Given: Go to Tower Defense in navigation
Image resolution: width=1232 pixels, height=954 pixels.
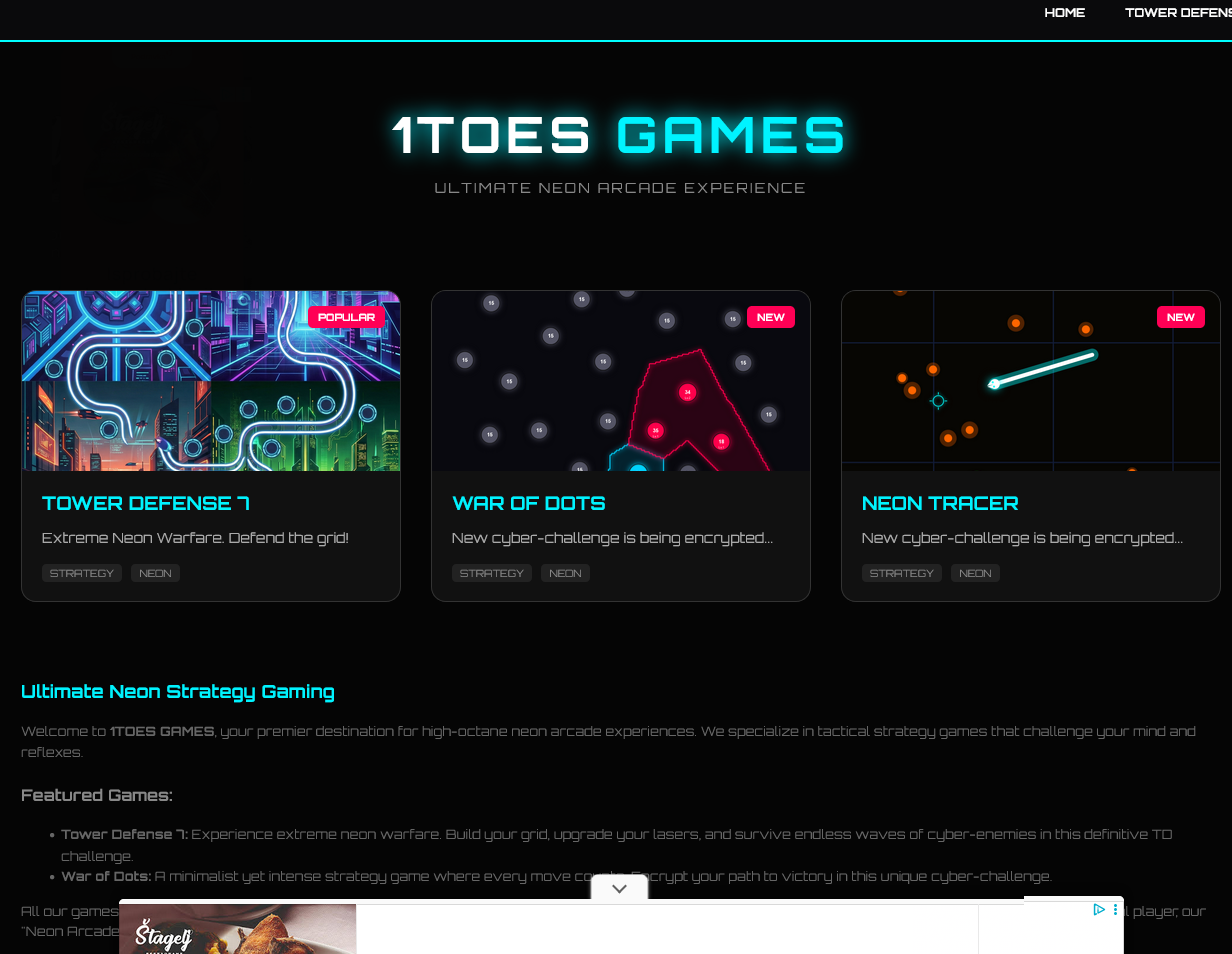Looking at the screenshot, I should click(1177, 13).
